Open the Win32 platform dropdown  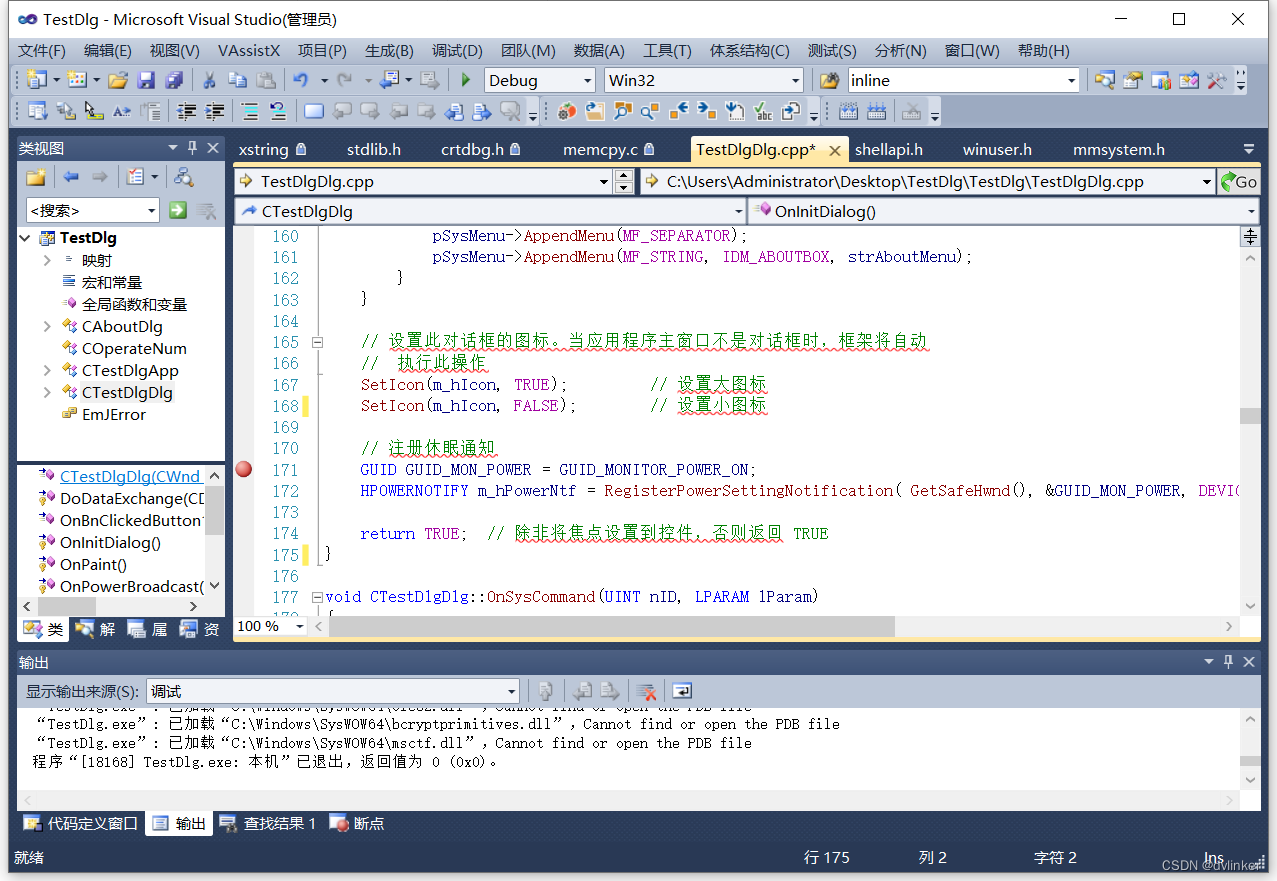pos(796,81)
